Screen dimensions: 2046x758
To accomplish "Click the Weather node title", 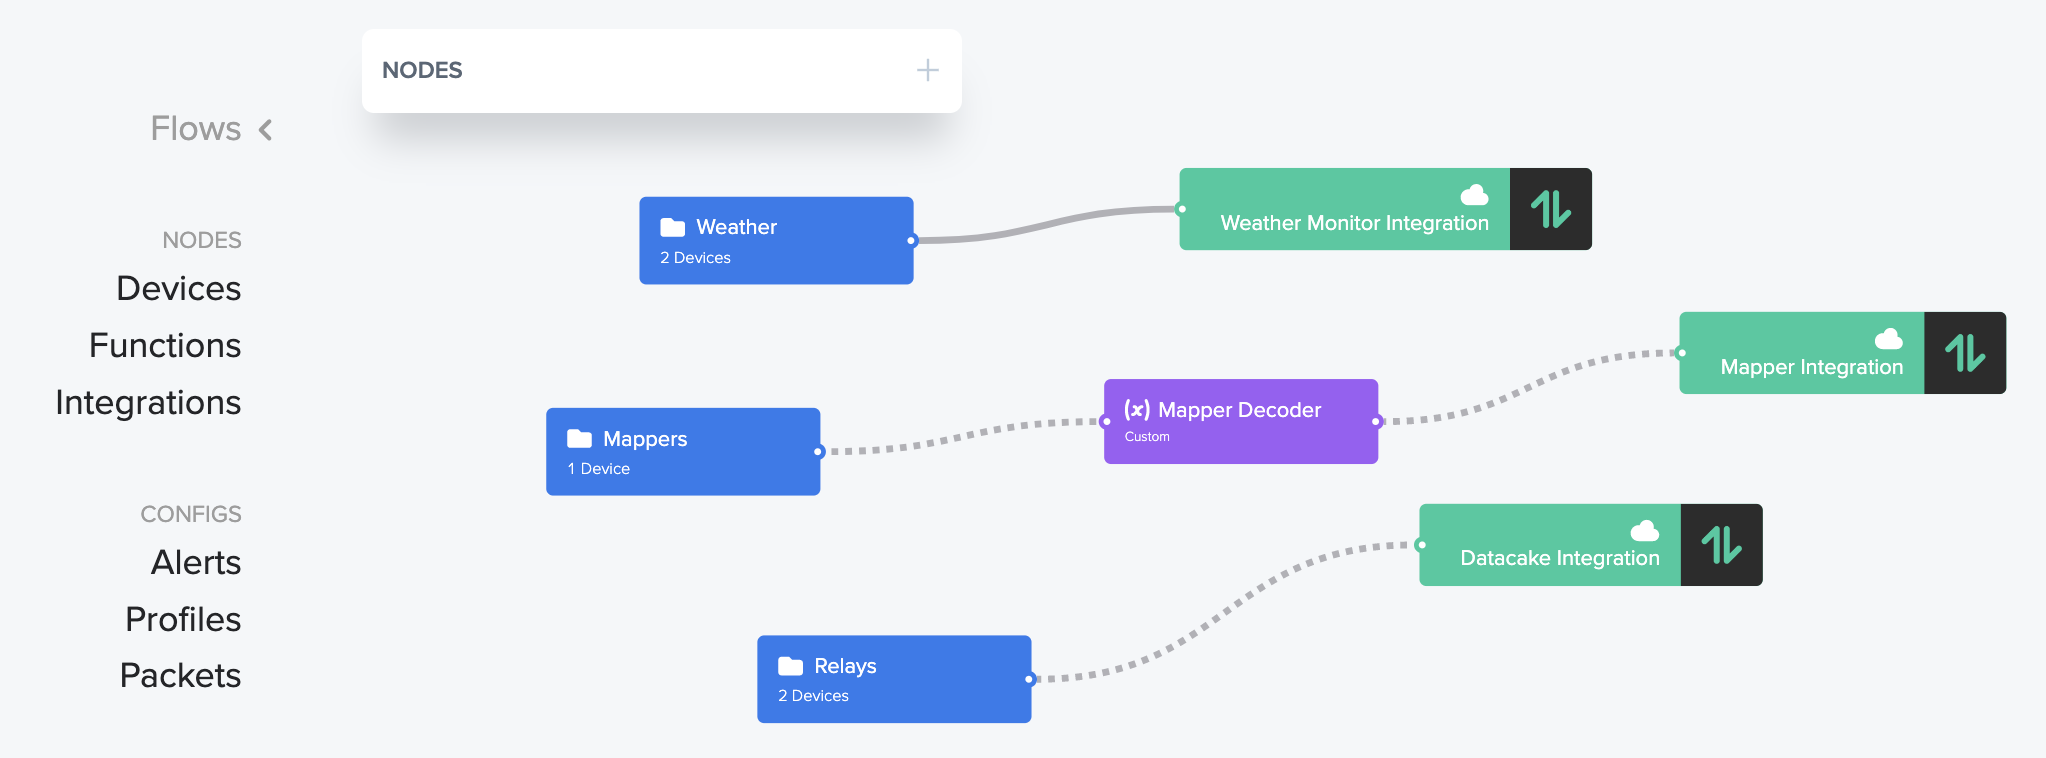I will 737,227.
